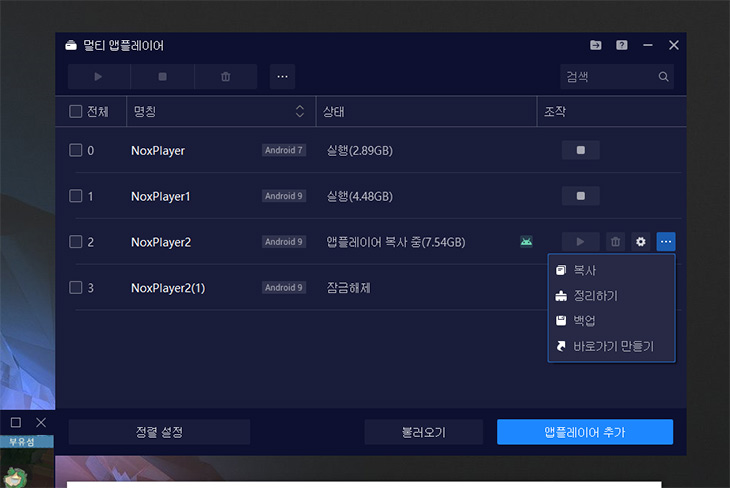Viewport: 730px width, 488px height.
Task: Open the help question mark icon
Action: pos(622,45)
